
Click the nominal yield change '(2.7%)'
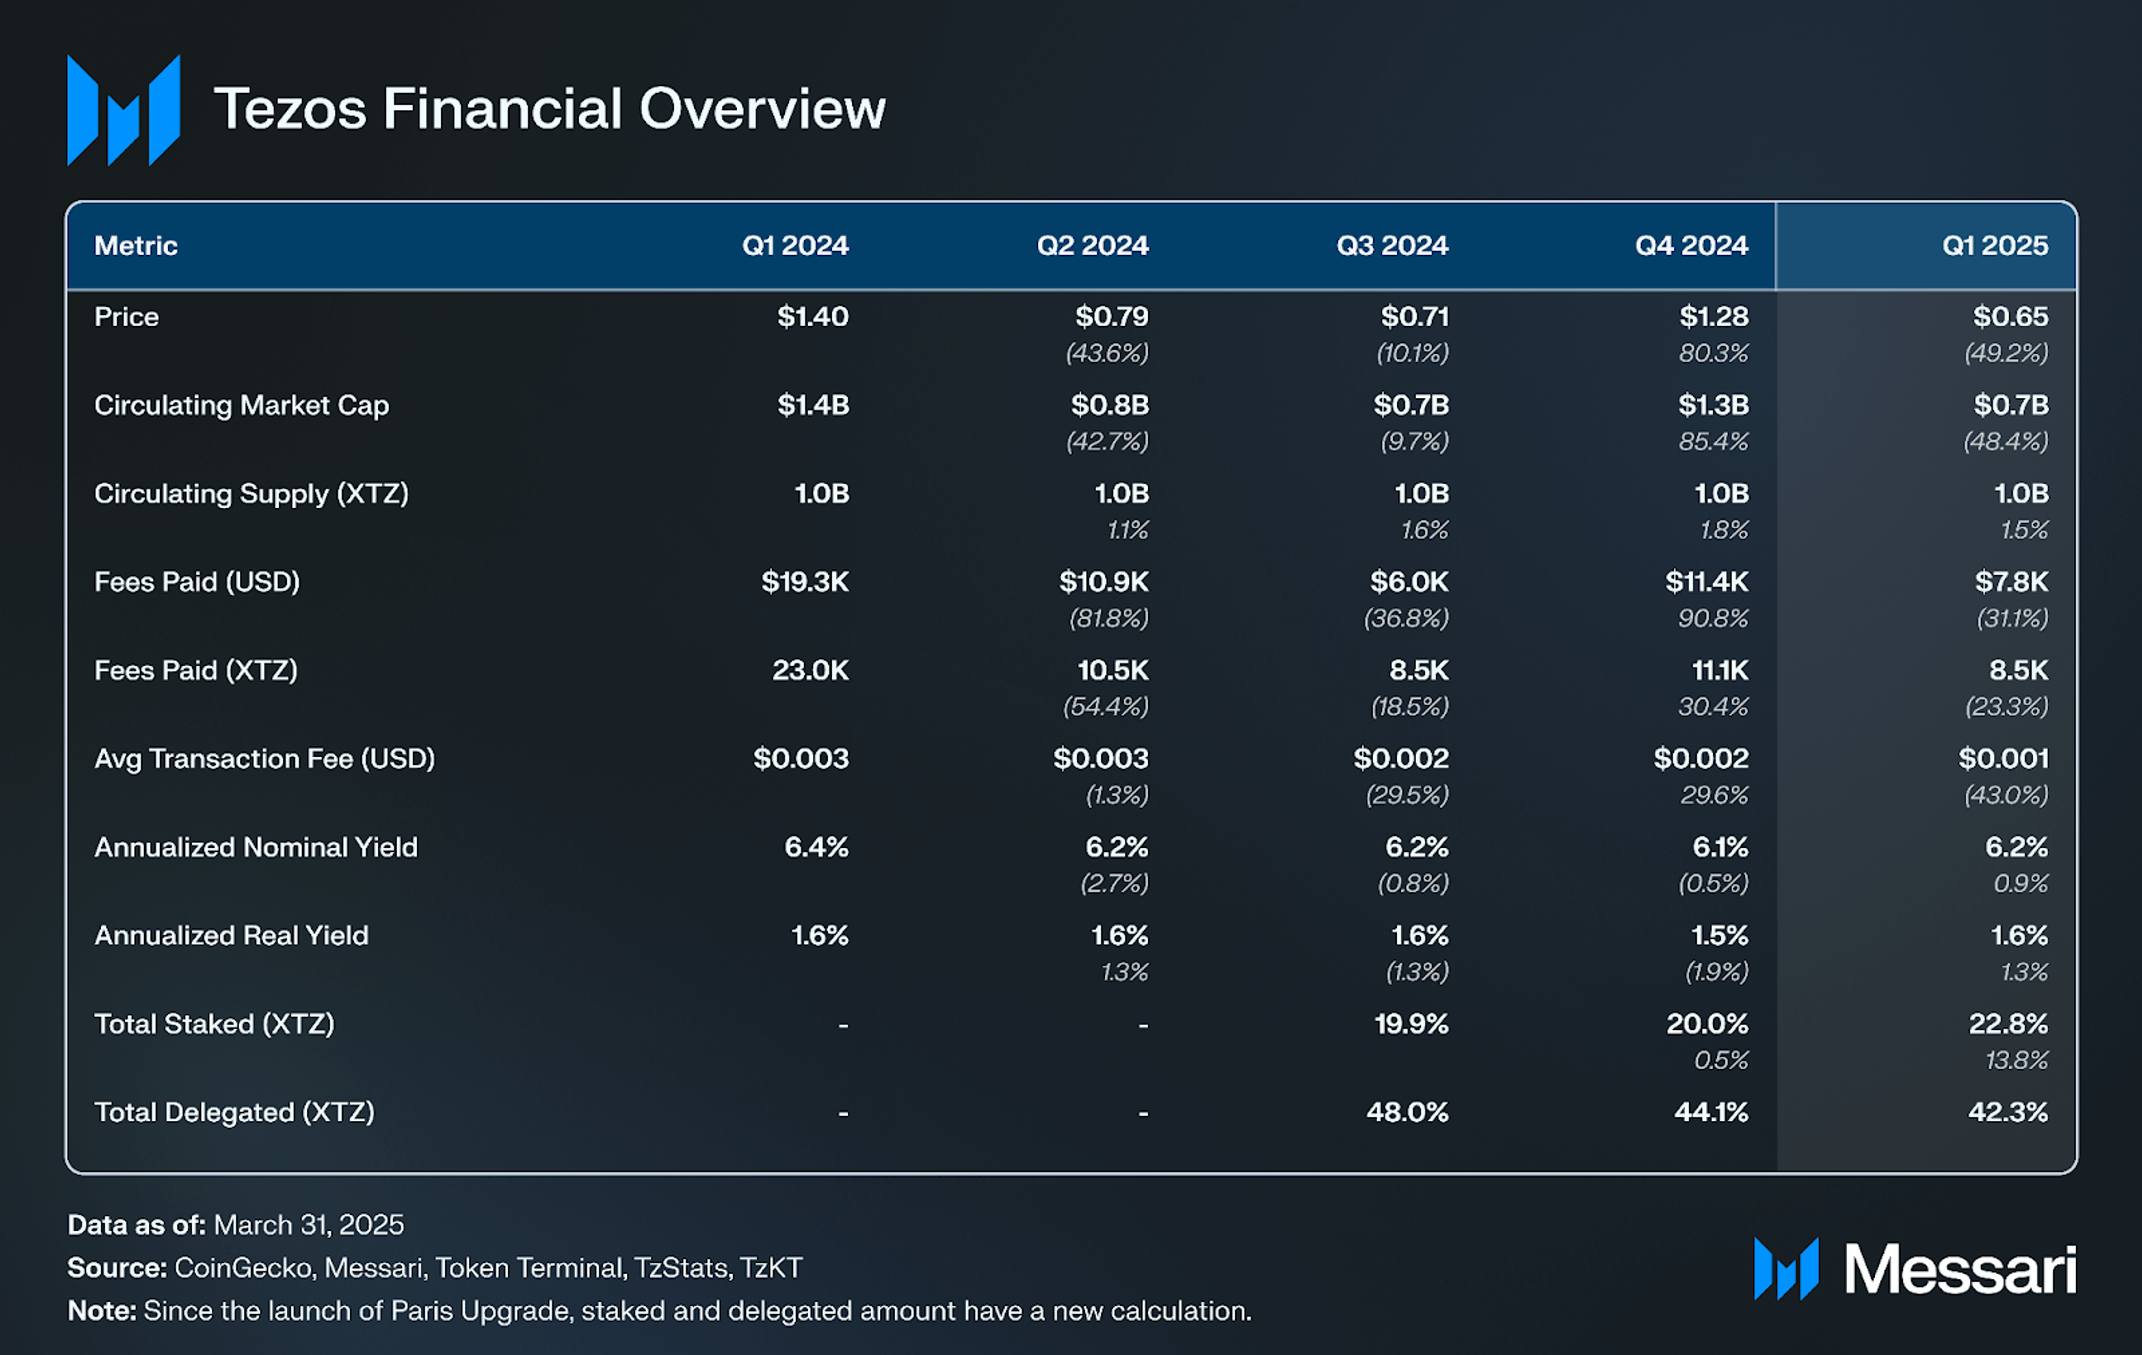(1114, 883)
